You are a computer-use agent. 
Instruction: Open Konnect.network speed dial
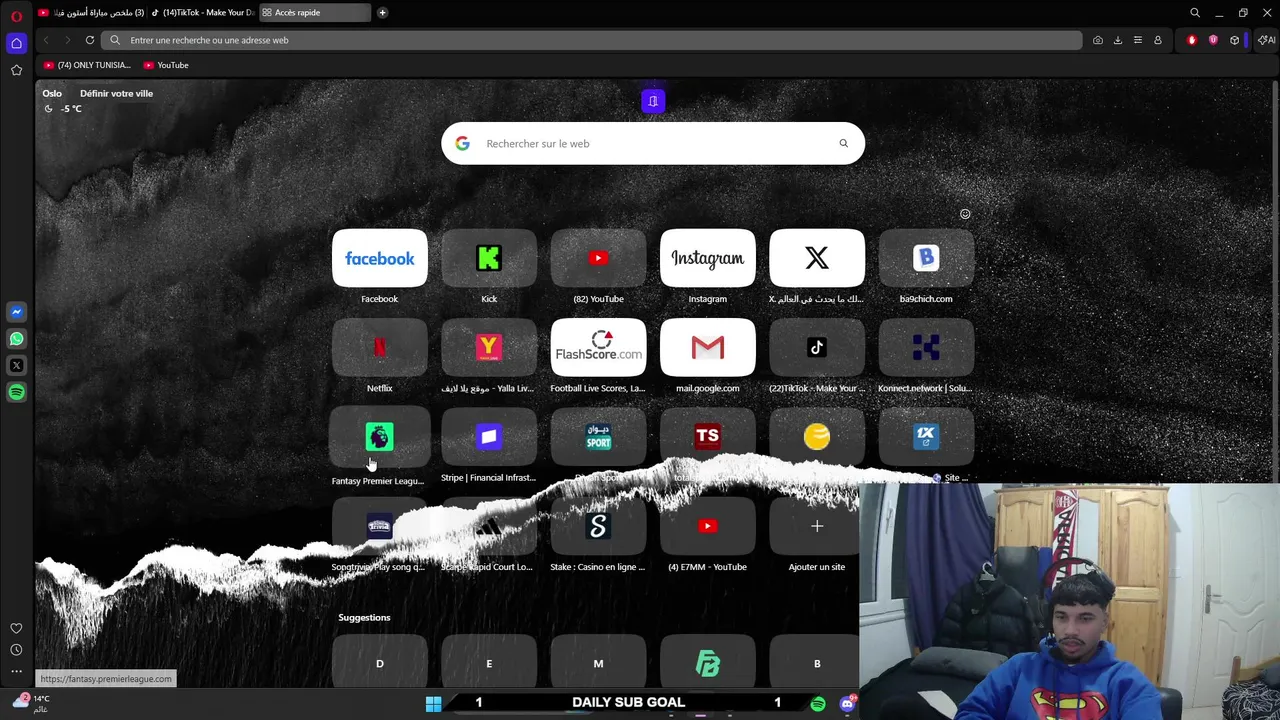click(x=926, y=347)
